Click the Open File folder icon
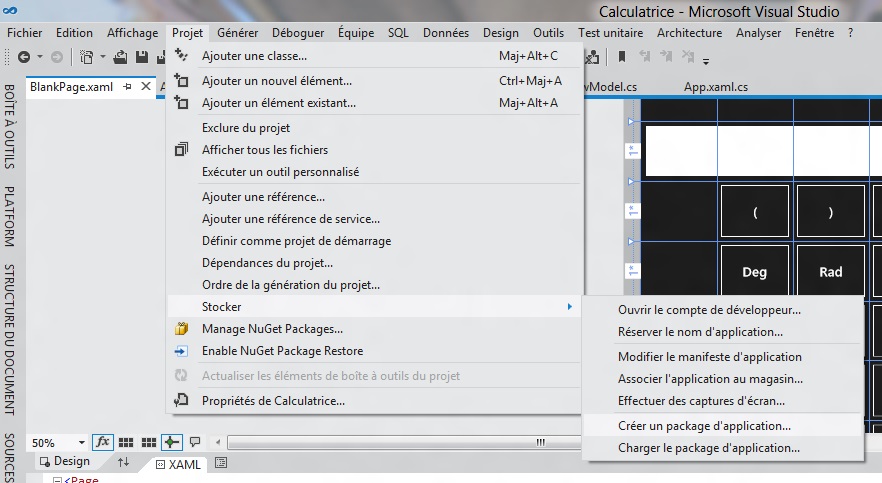882x483 pixels. (x=120, y=57)
